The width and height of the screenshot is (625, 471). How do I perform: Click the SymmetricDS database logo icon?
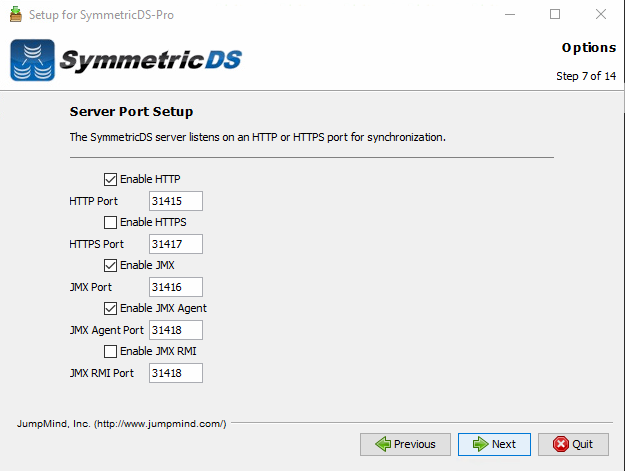[32, 60]
